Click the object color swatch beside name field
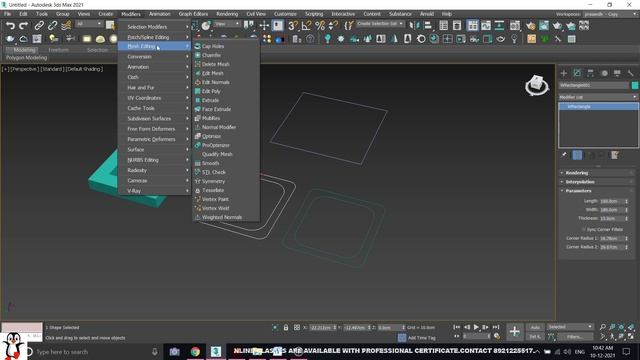Screen dimensions: 640x360 pyautogui.click(x=635, y=85)
